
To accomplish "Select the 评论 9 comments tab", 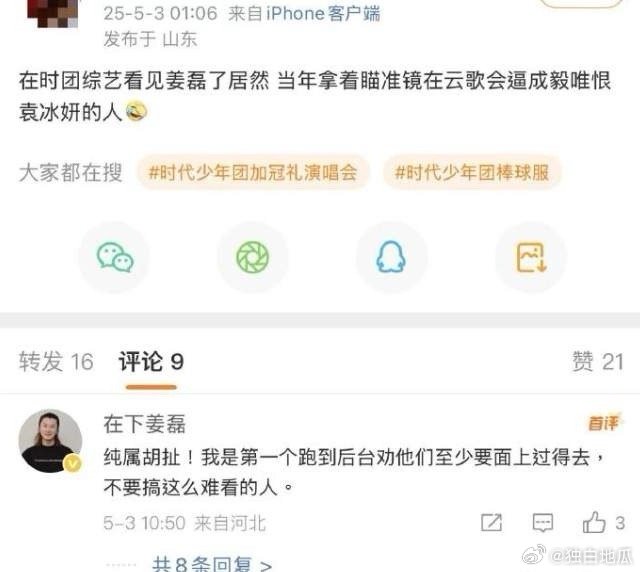I will (x=151, y=362).
